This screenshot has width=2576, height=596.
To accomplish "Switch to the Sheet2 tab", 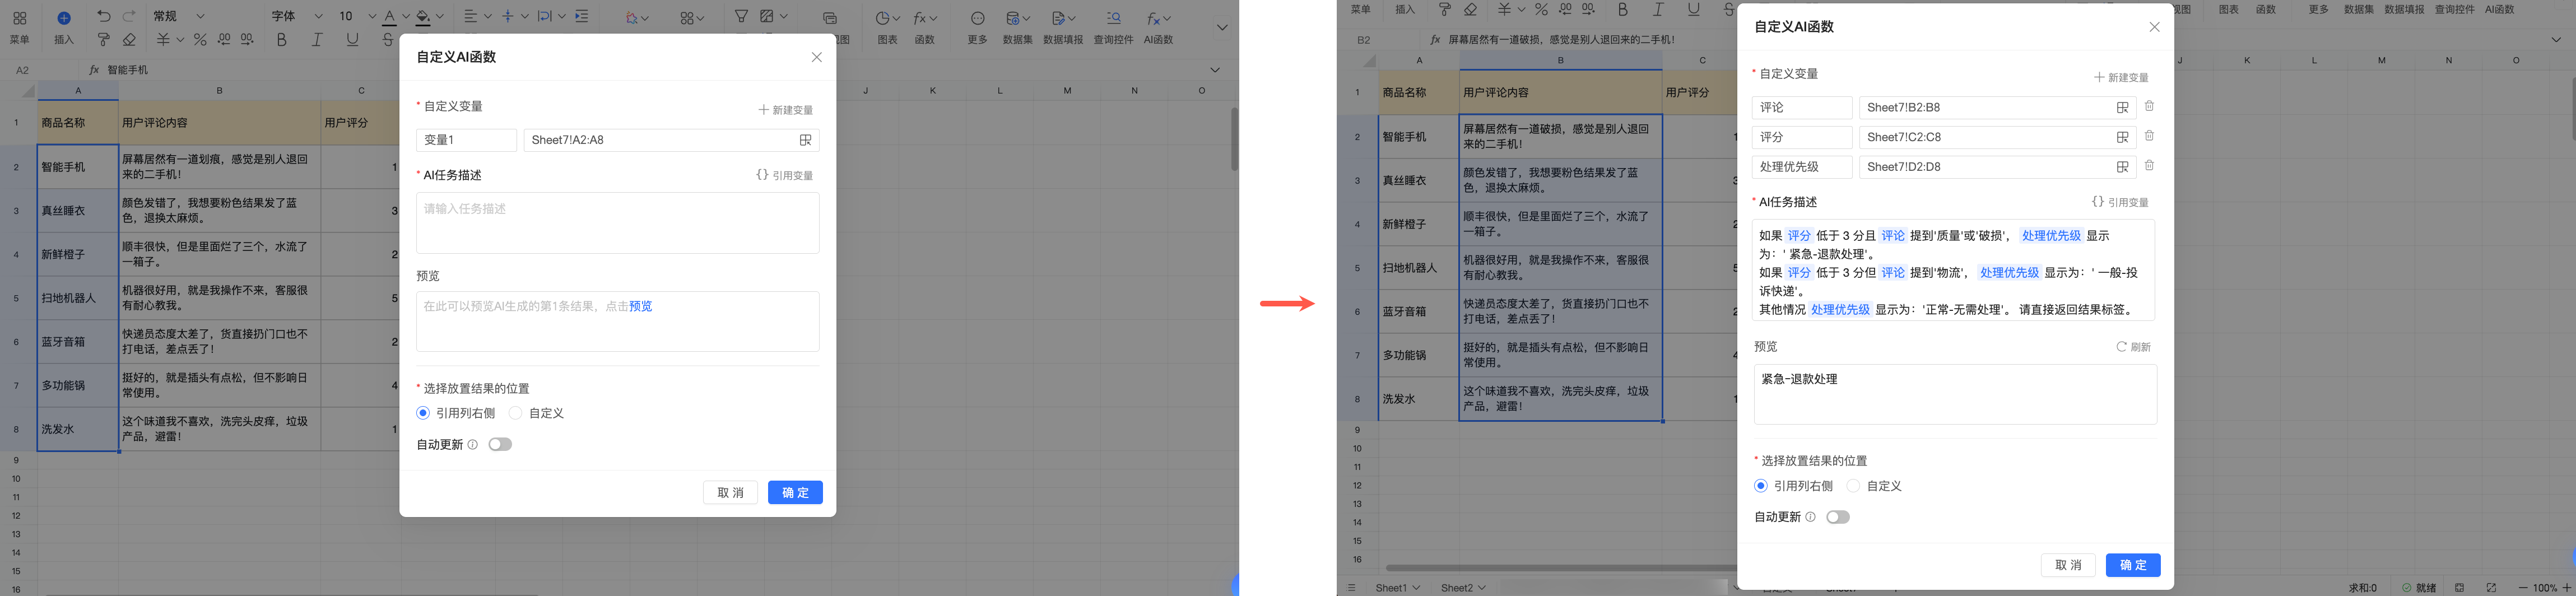I will (1457, 588).
